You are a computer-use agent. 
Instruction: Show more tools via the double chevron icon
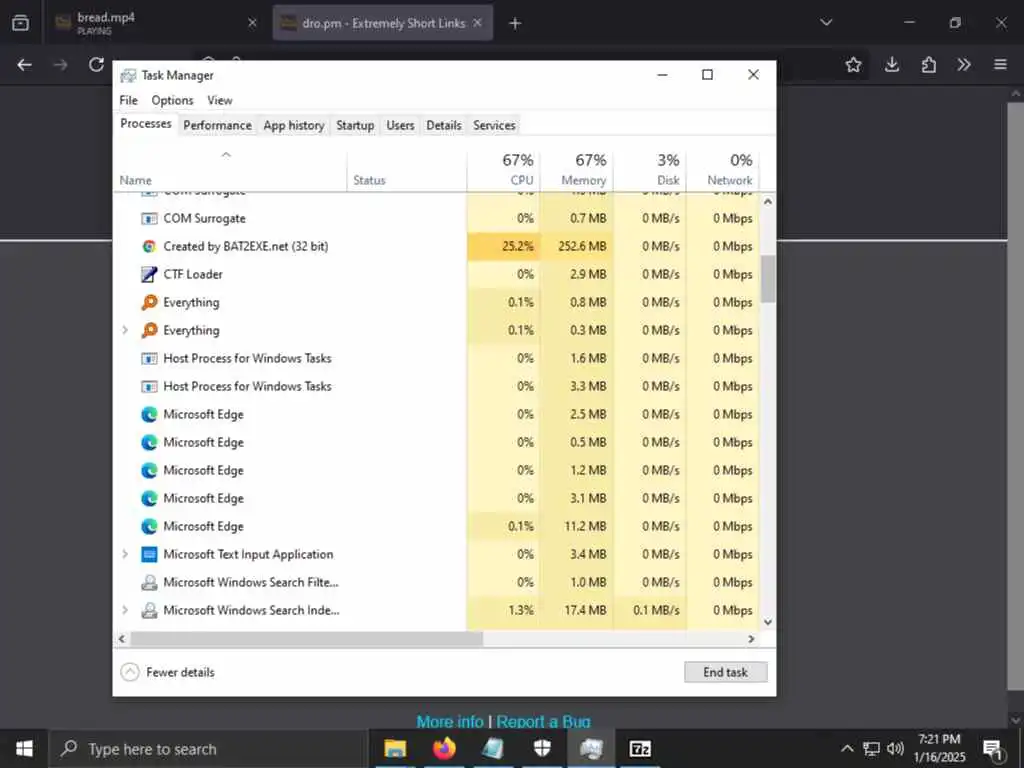click(964, 65)
